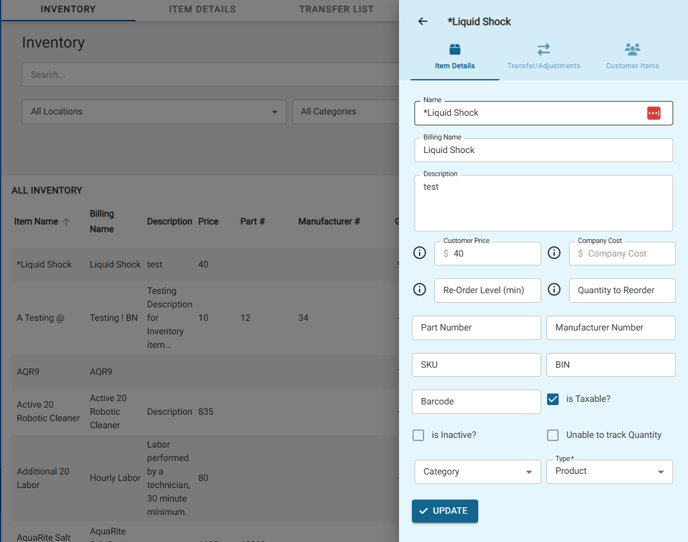Open the All Locations filter dropdown
Viewport: 688px width, 542px height.
pyautogui.click(x=154, y=112)
